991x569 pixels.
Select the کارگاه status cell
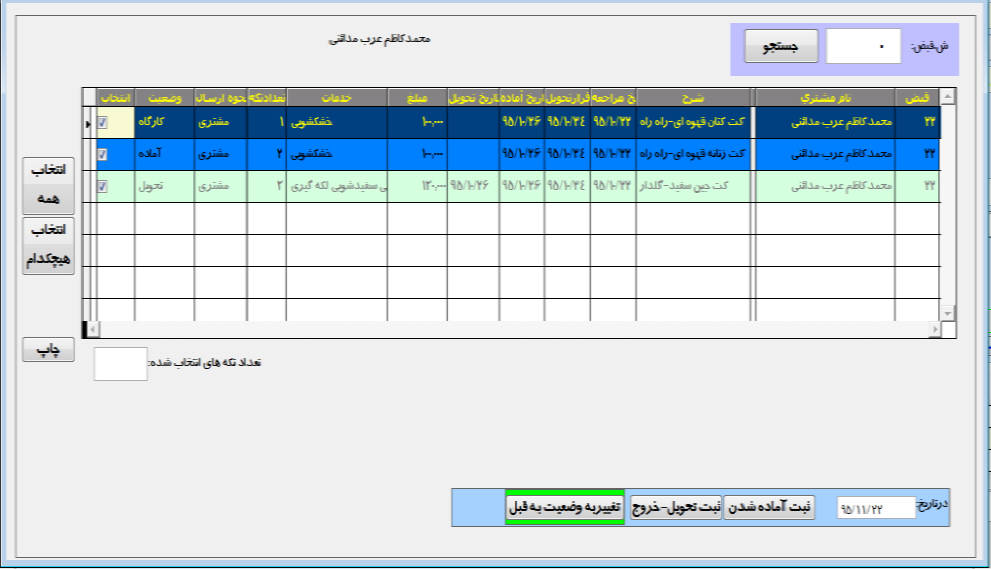pos(164,123)
